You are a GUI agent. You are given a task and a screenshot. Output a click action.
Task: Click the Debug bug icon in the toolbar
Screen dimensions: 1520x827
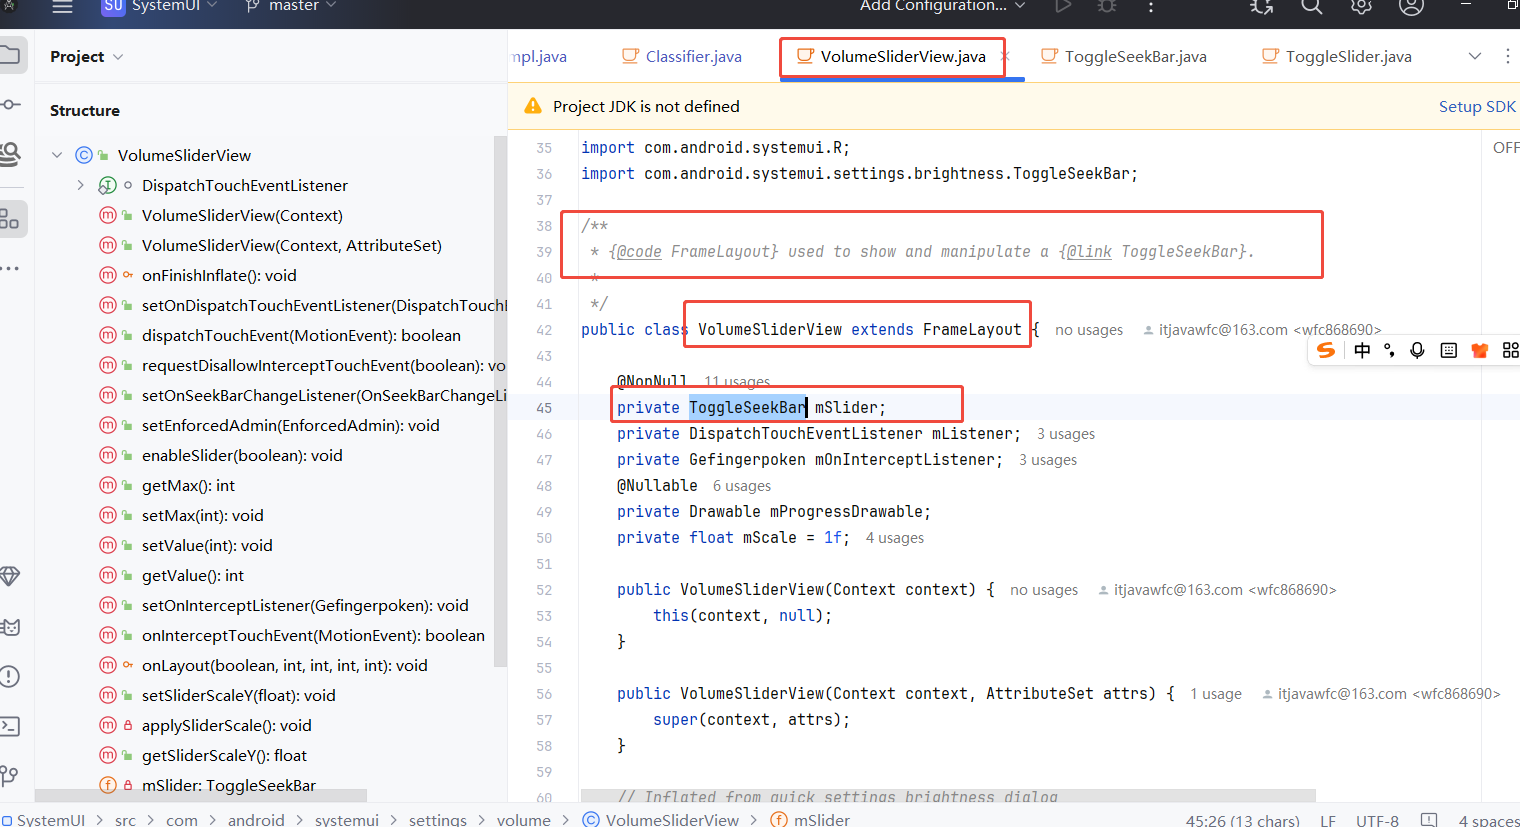coord(1107,6)
